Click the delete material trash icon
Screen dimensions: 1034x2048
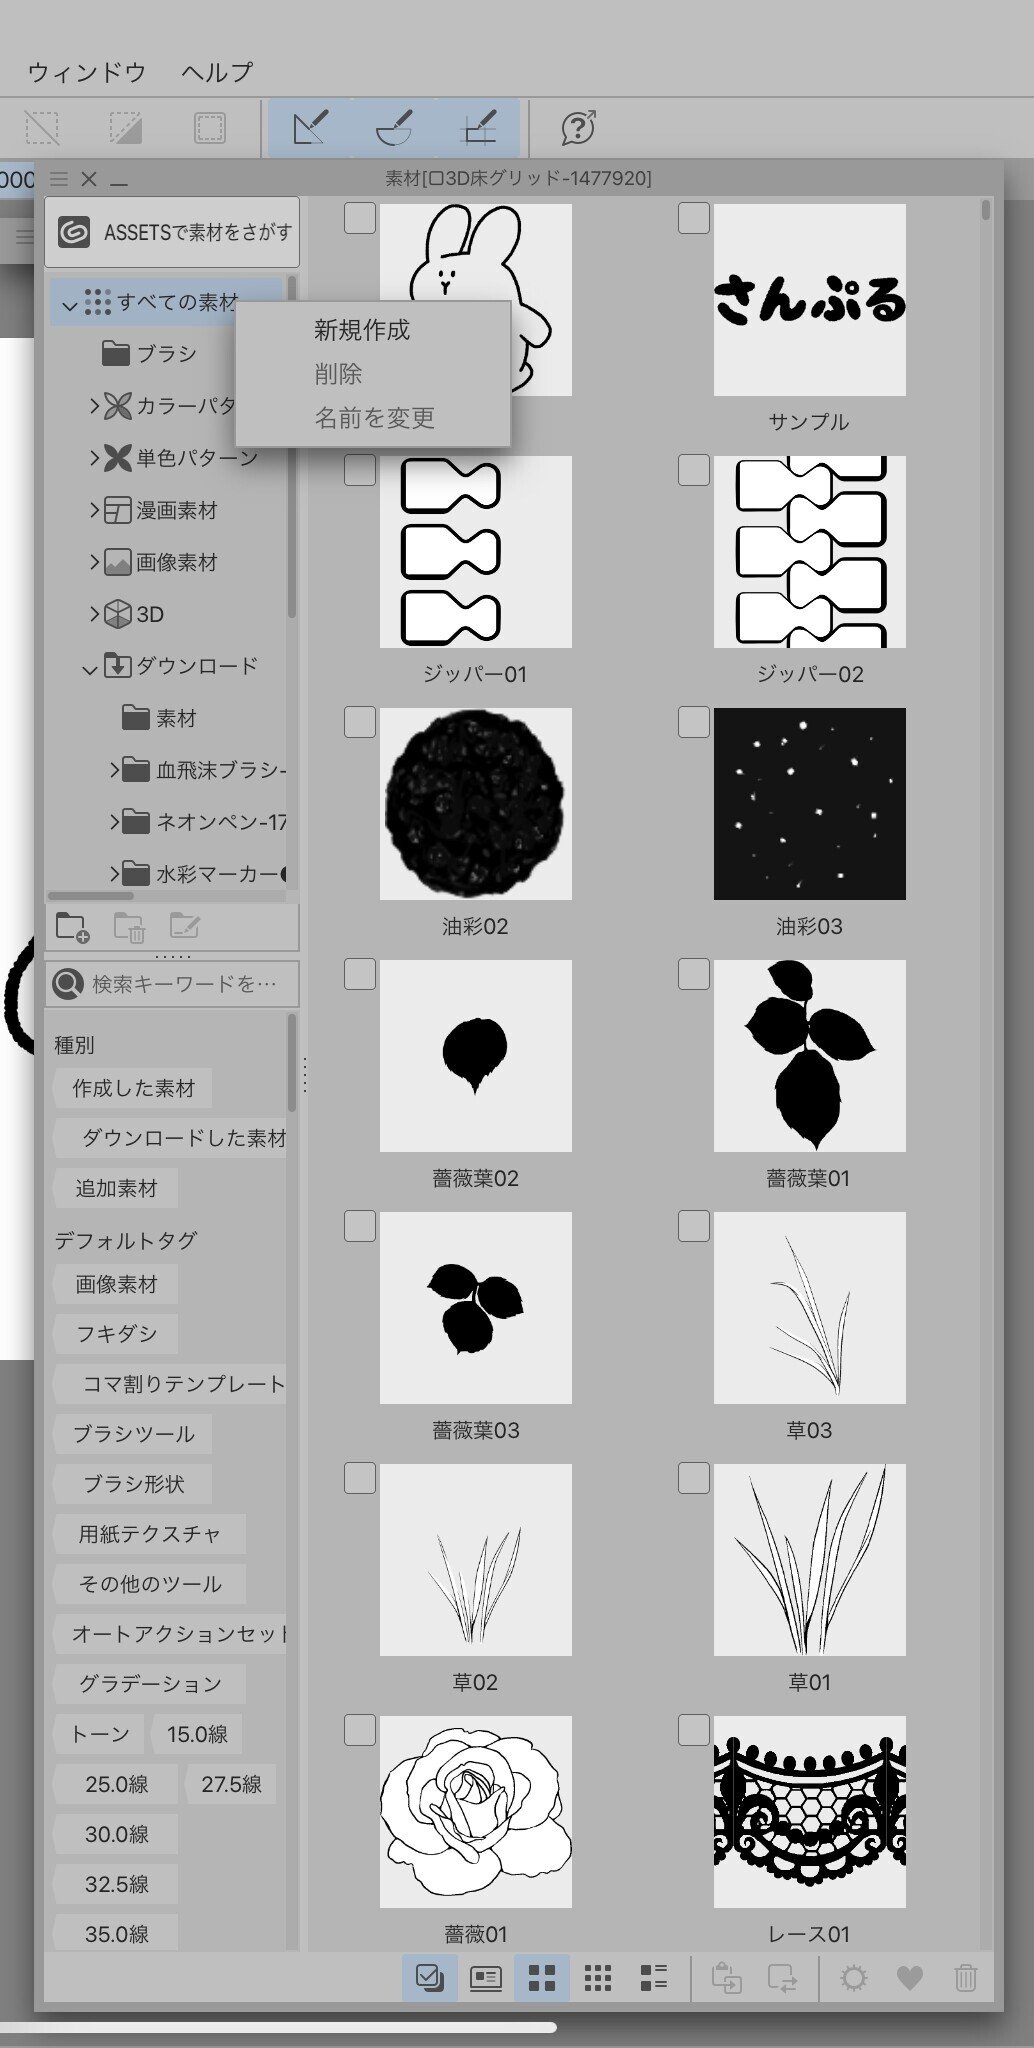coord(966,1977)
